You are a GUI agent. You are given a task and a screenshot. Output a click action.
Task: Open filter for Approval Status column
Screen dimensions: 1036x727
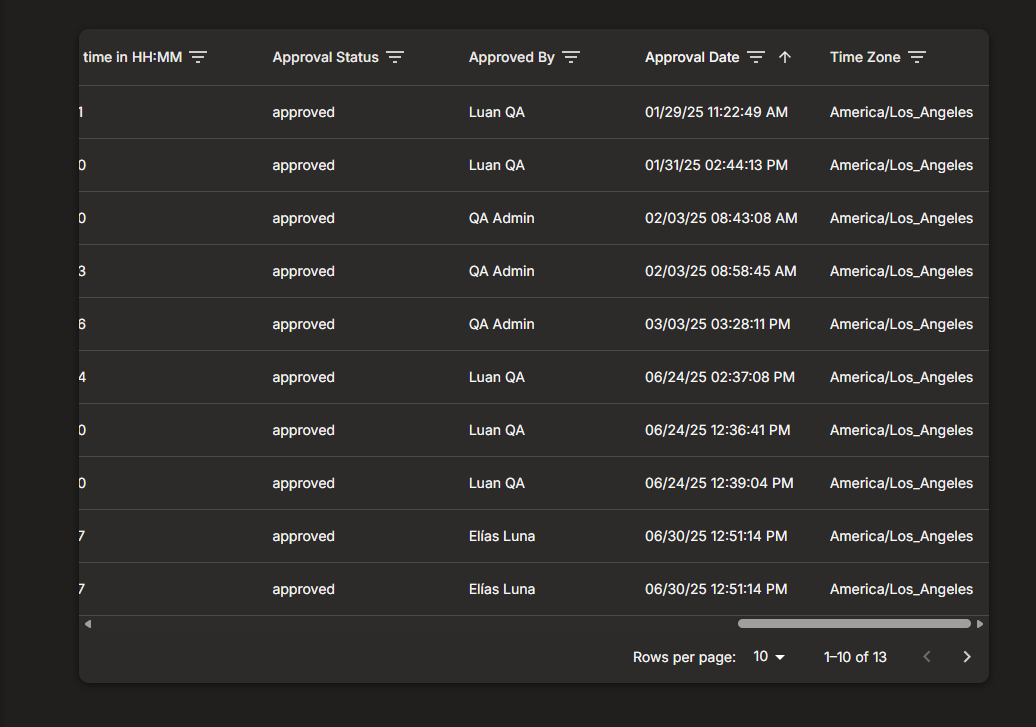[x=395, y=57]
